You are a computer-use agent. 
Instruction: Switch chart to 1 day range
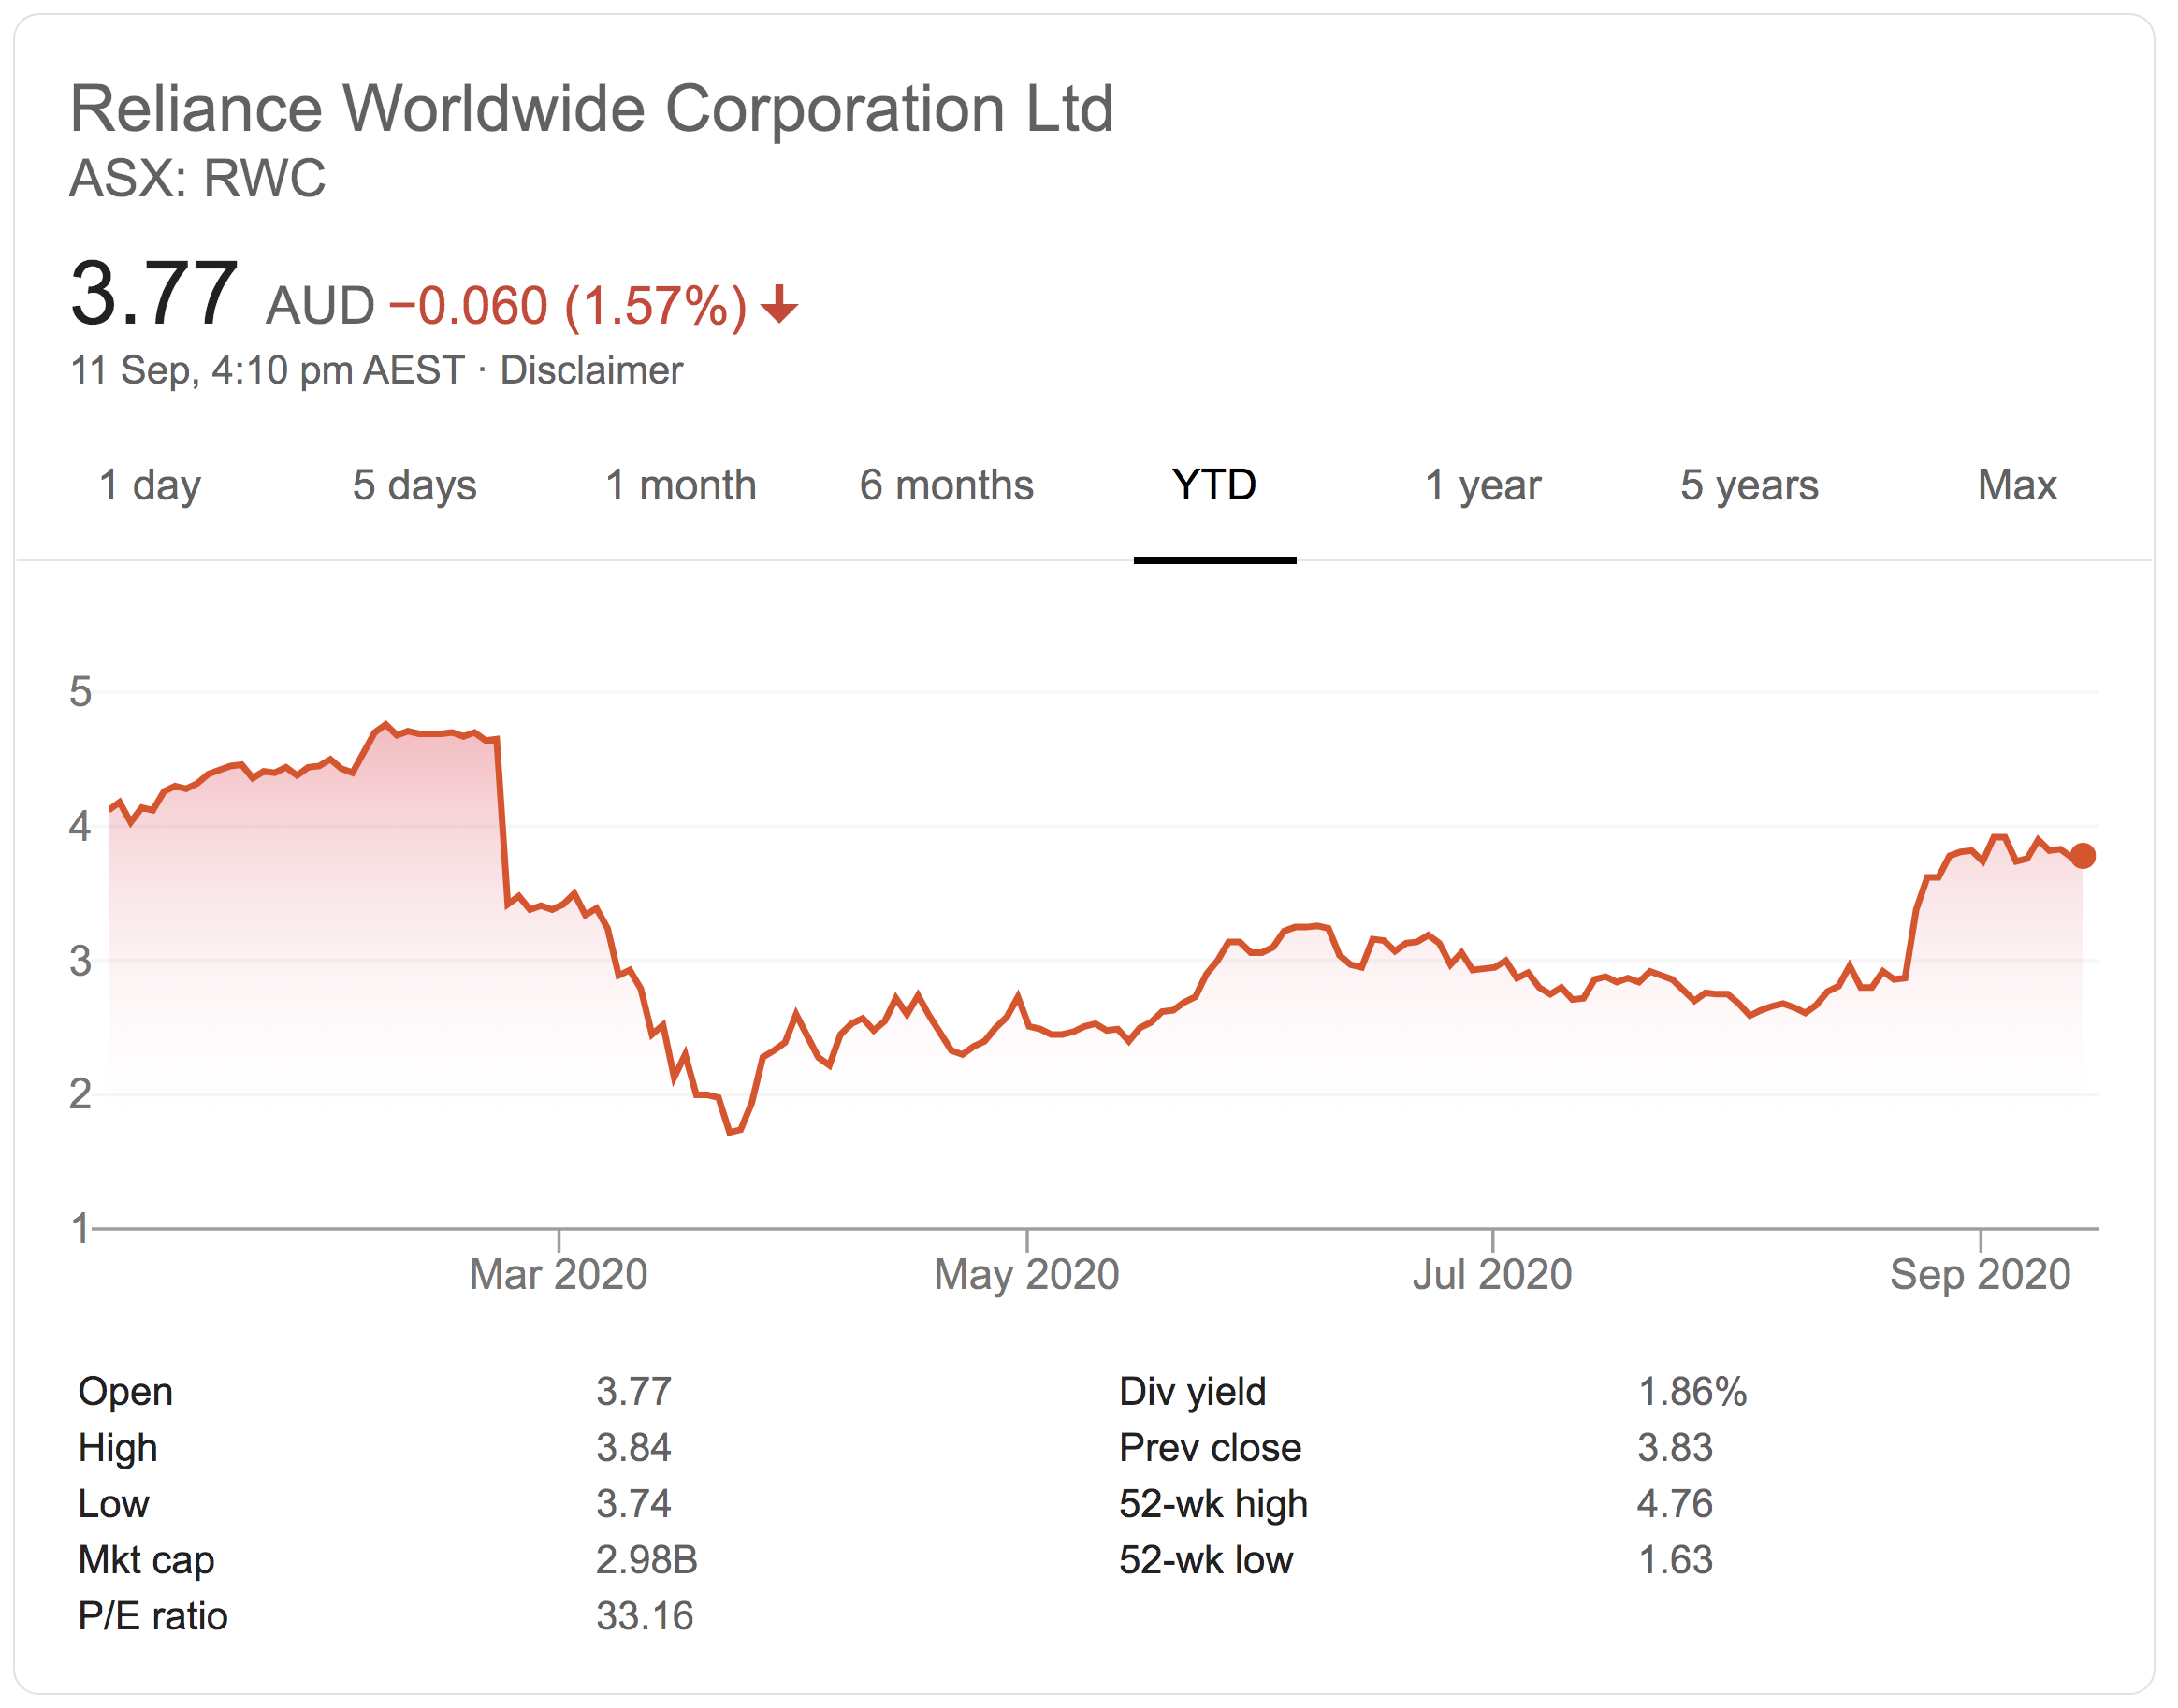coord(150,487)
